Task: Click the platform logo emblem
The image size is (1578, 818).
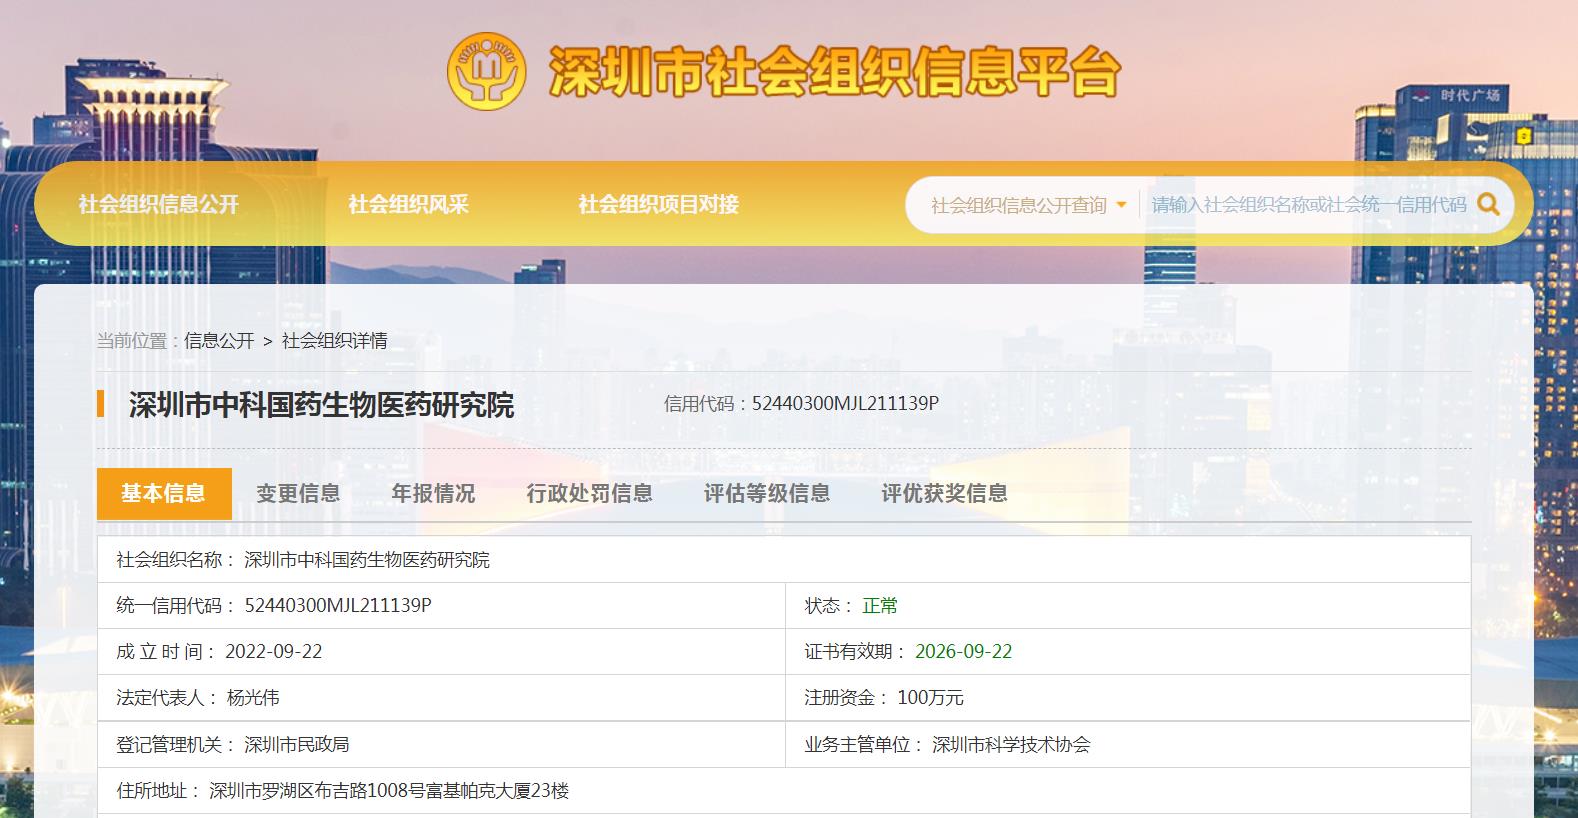Action: pos(487,72)
